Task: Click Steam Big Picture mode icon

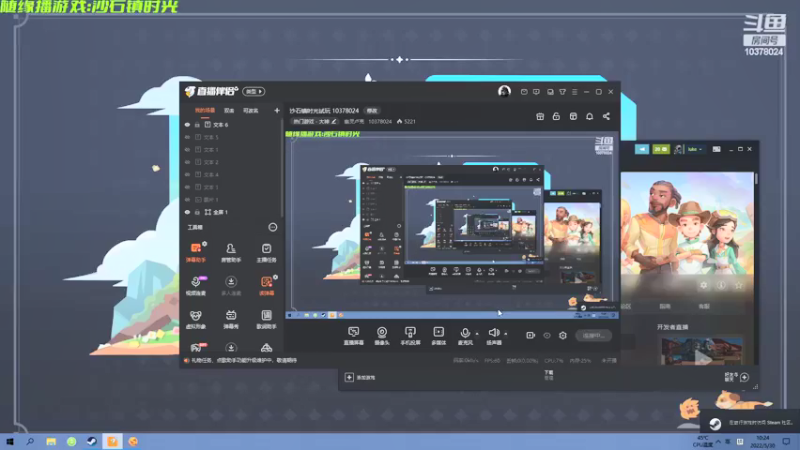Action: (716, 149)
